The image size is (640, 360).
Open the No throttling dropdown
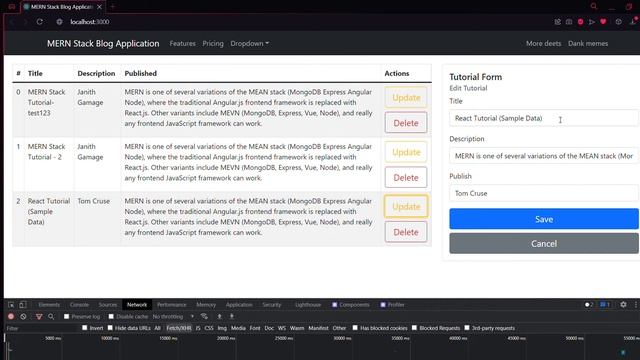click(173, 316)
